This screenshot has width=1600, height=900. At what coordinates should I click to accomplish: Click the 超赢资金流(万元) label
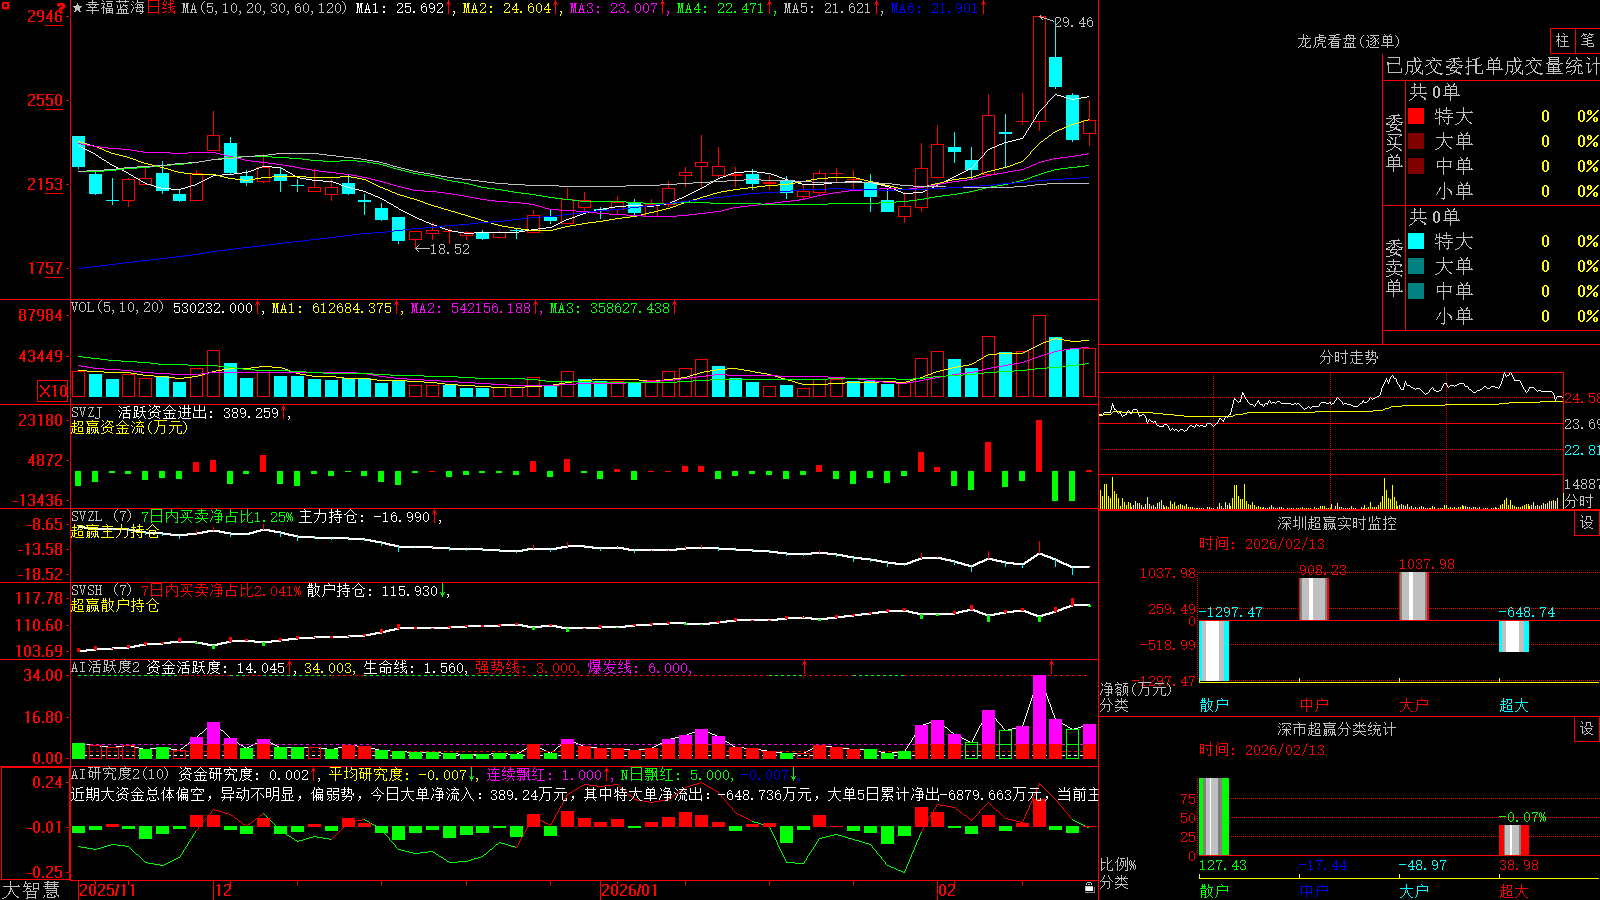pos(129,427)
